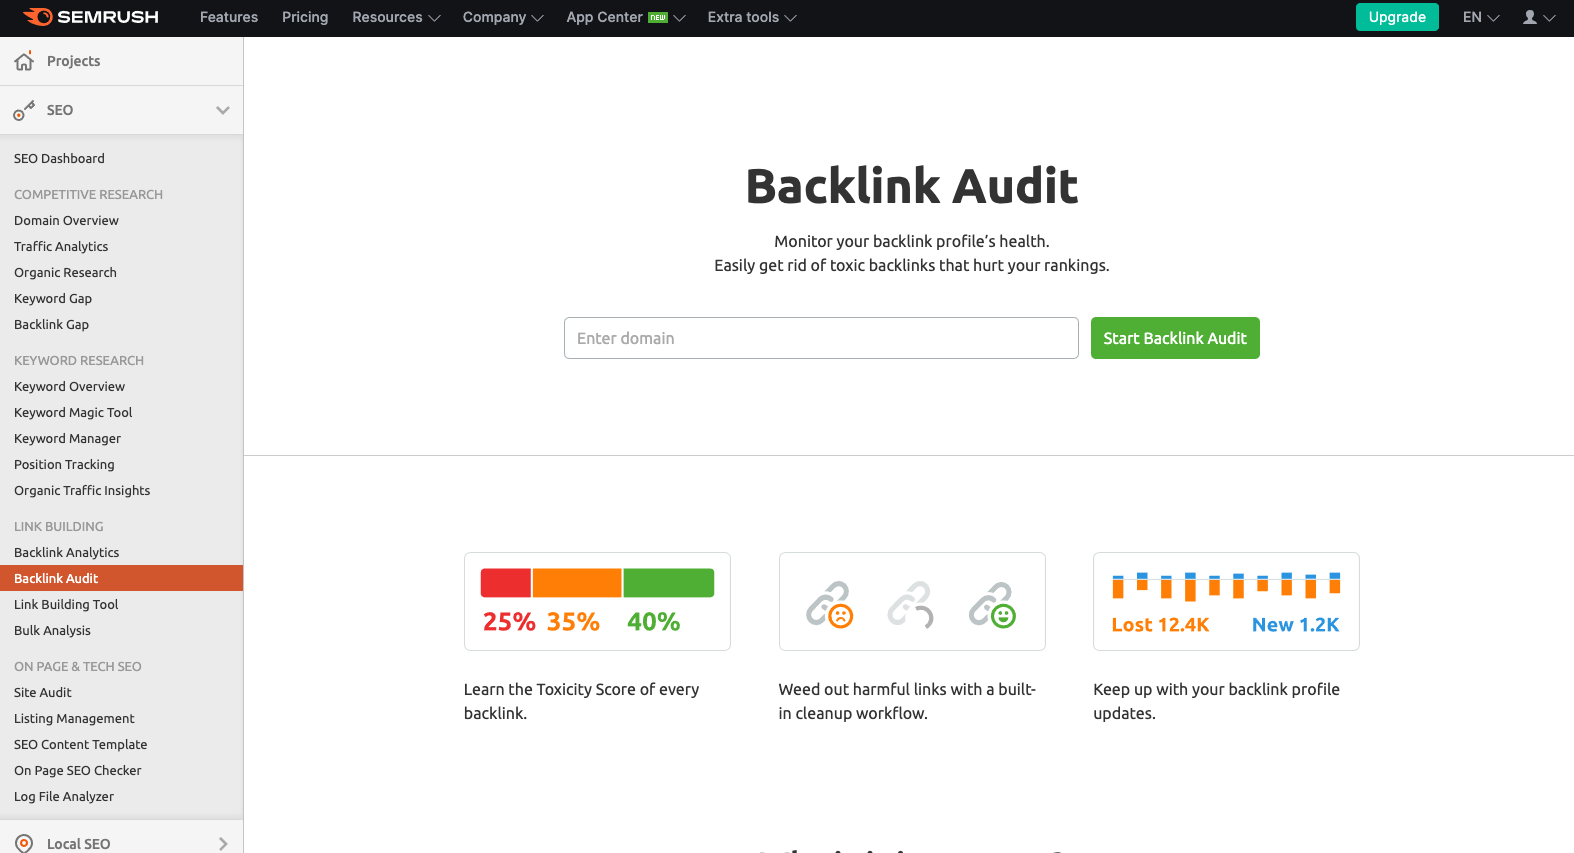Launch Keyword Magic Tool
This screenshot has width=1574, height=853.
tap(73, 412)
